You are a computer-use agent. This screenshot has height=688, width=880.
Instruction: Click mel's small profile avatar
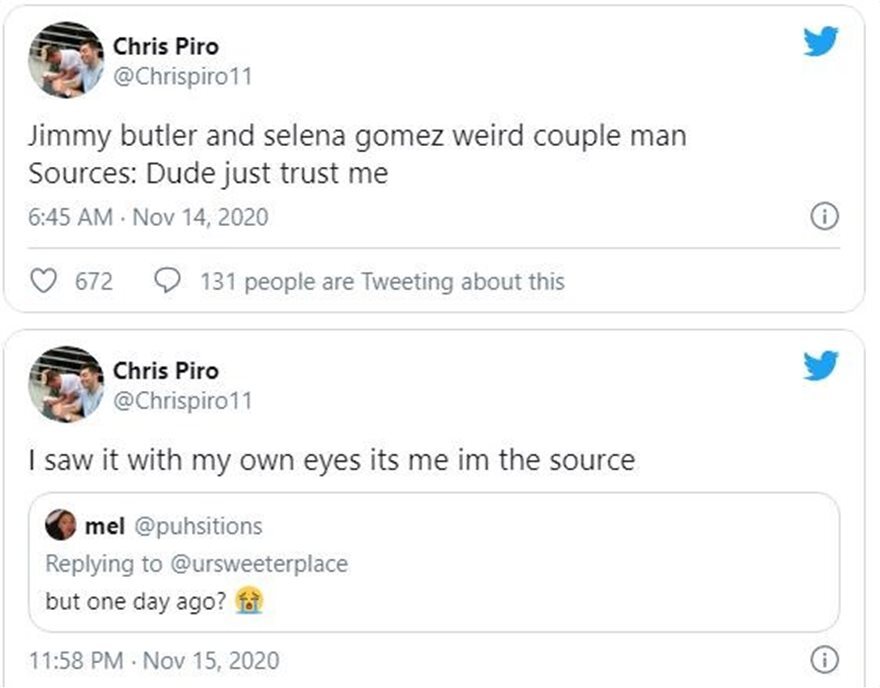point(62,524)
